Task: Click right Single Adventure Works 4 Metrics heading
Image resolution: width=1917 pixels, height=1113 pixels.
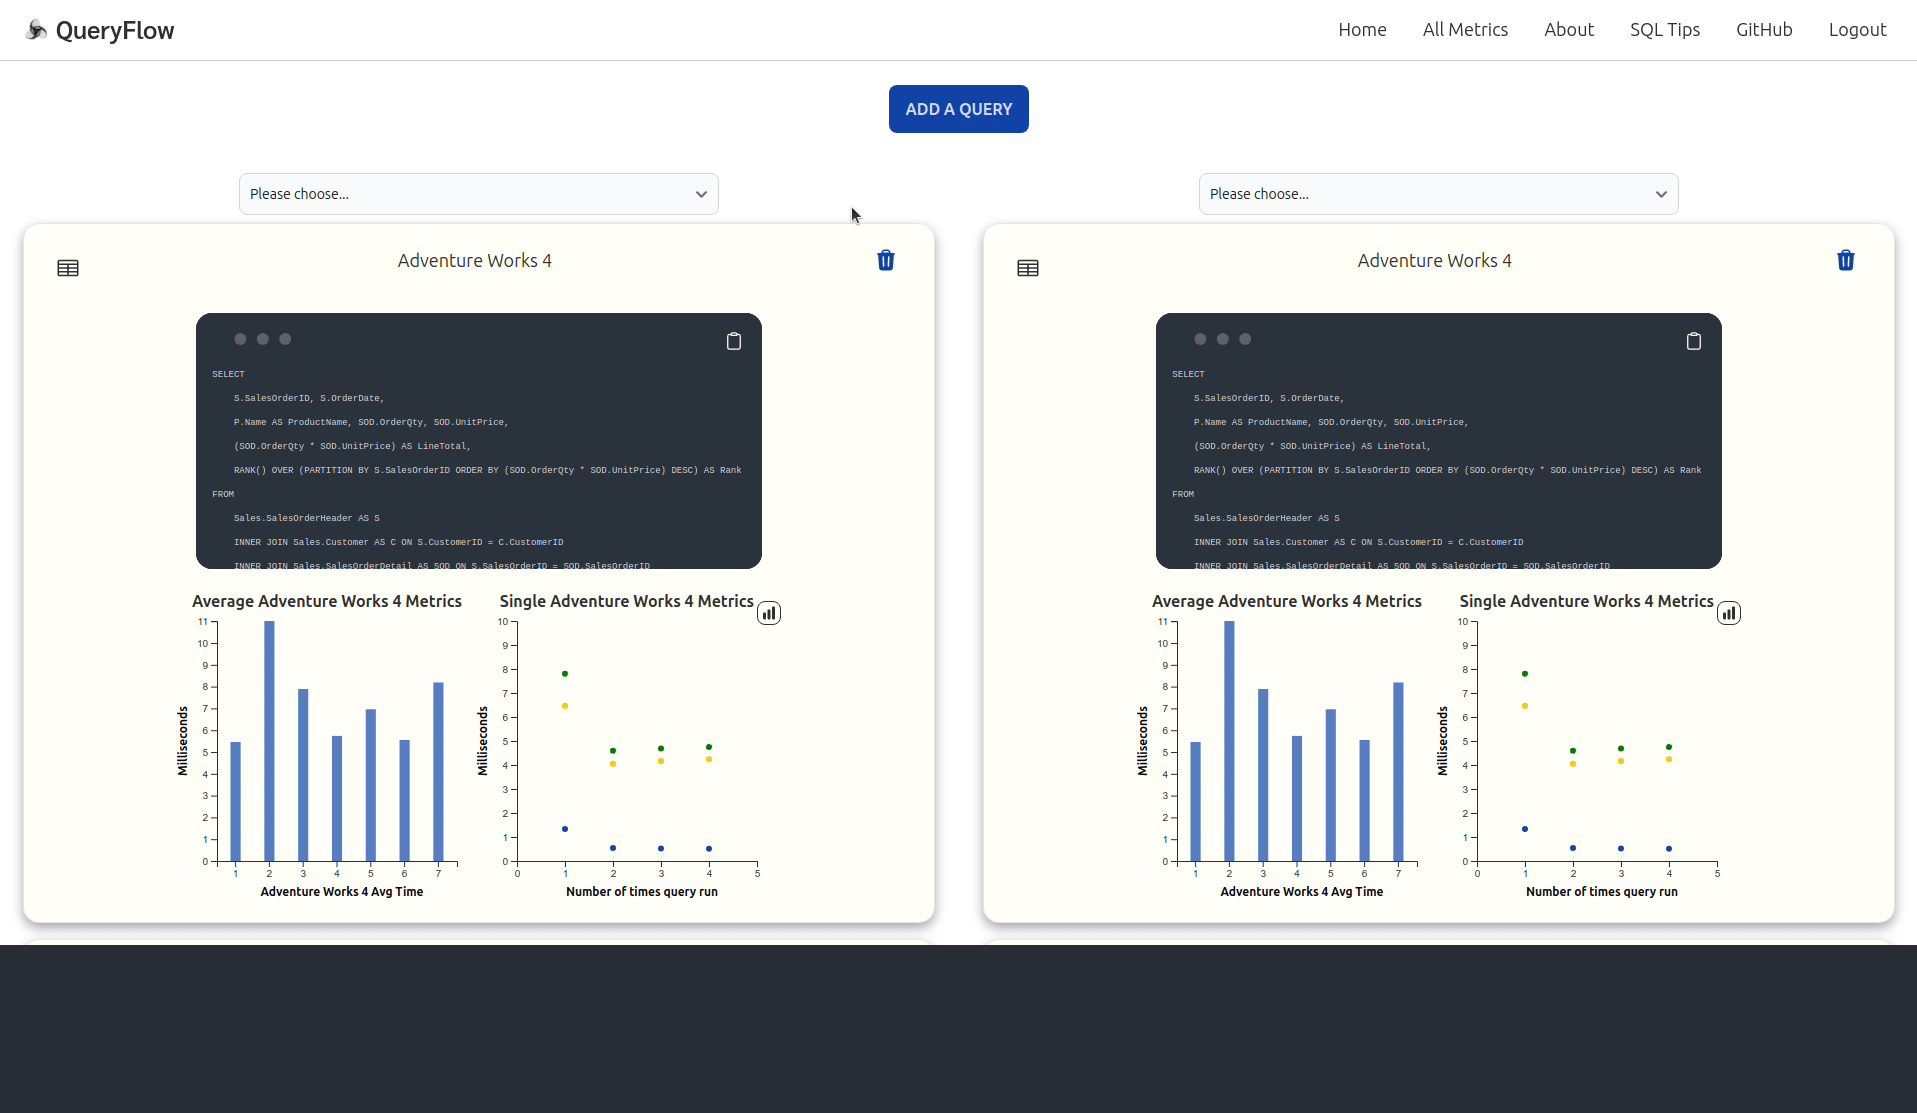Action: click(1586, 601)
